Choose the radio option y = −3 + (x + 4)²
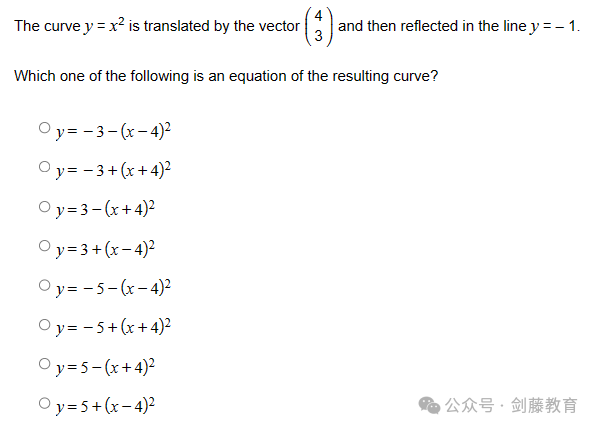The height and width of the screenshot is (429, 597). click(45, 167)
